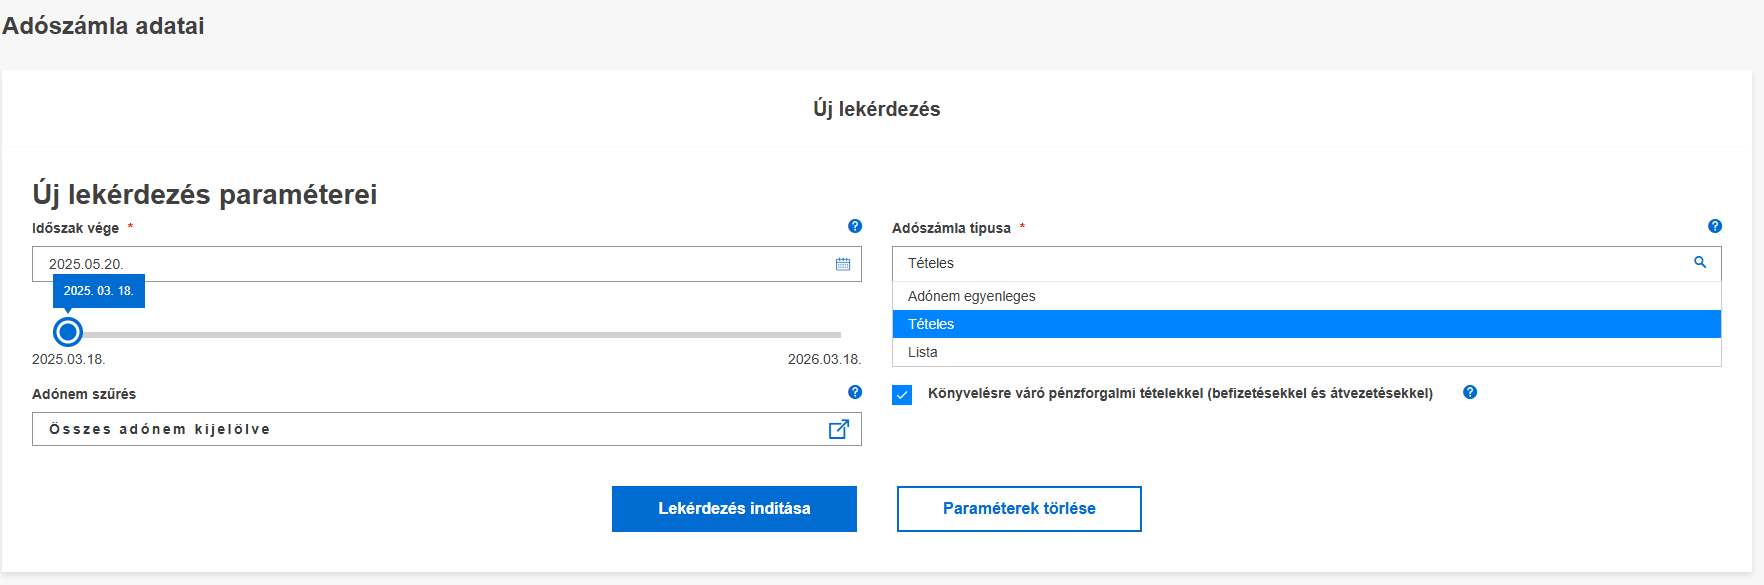Click the help icon beside Adónem szűrés
Viewport: 1764px width, 585px height.
pos(855,392)
